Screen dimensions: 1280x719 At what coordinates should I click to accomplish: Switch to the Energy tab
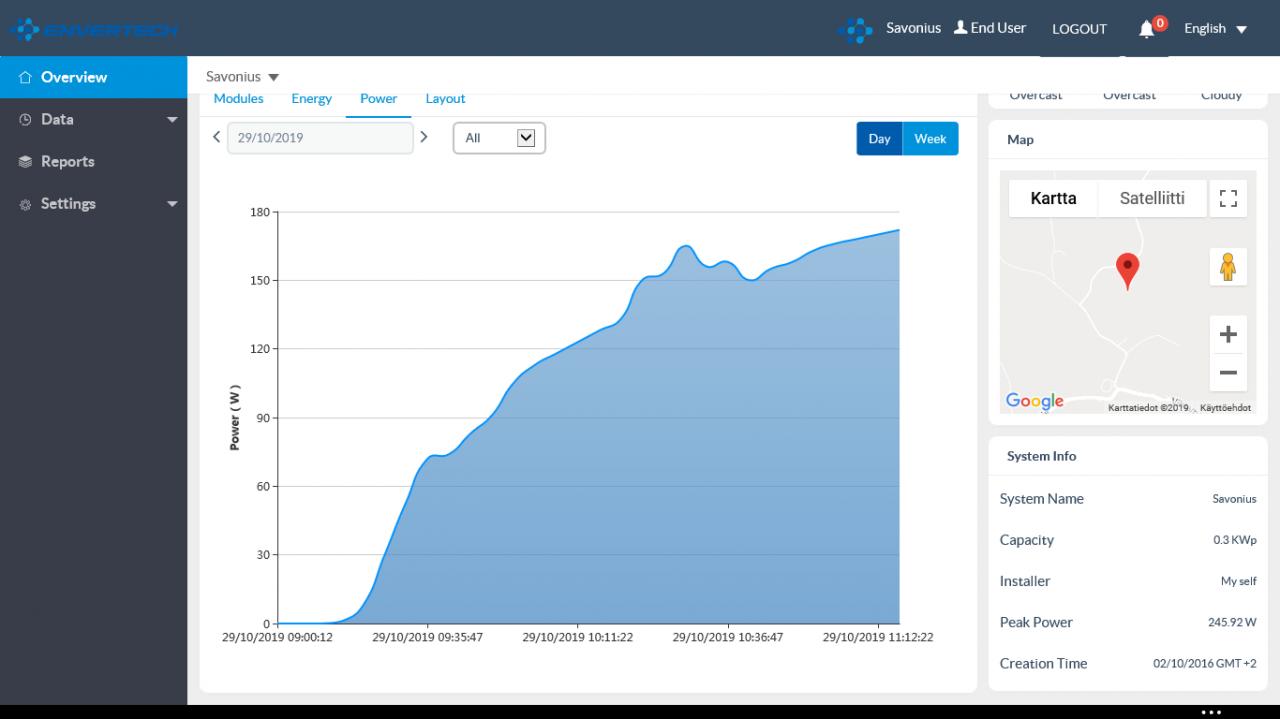[x=311, y=99]
